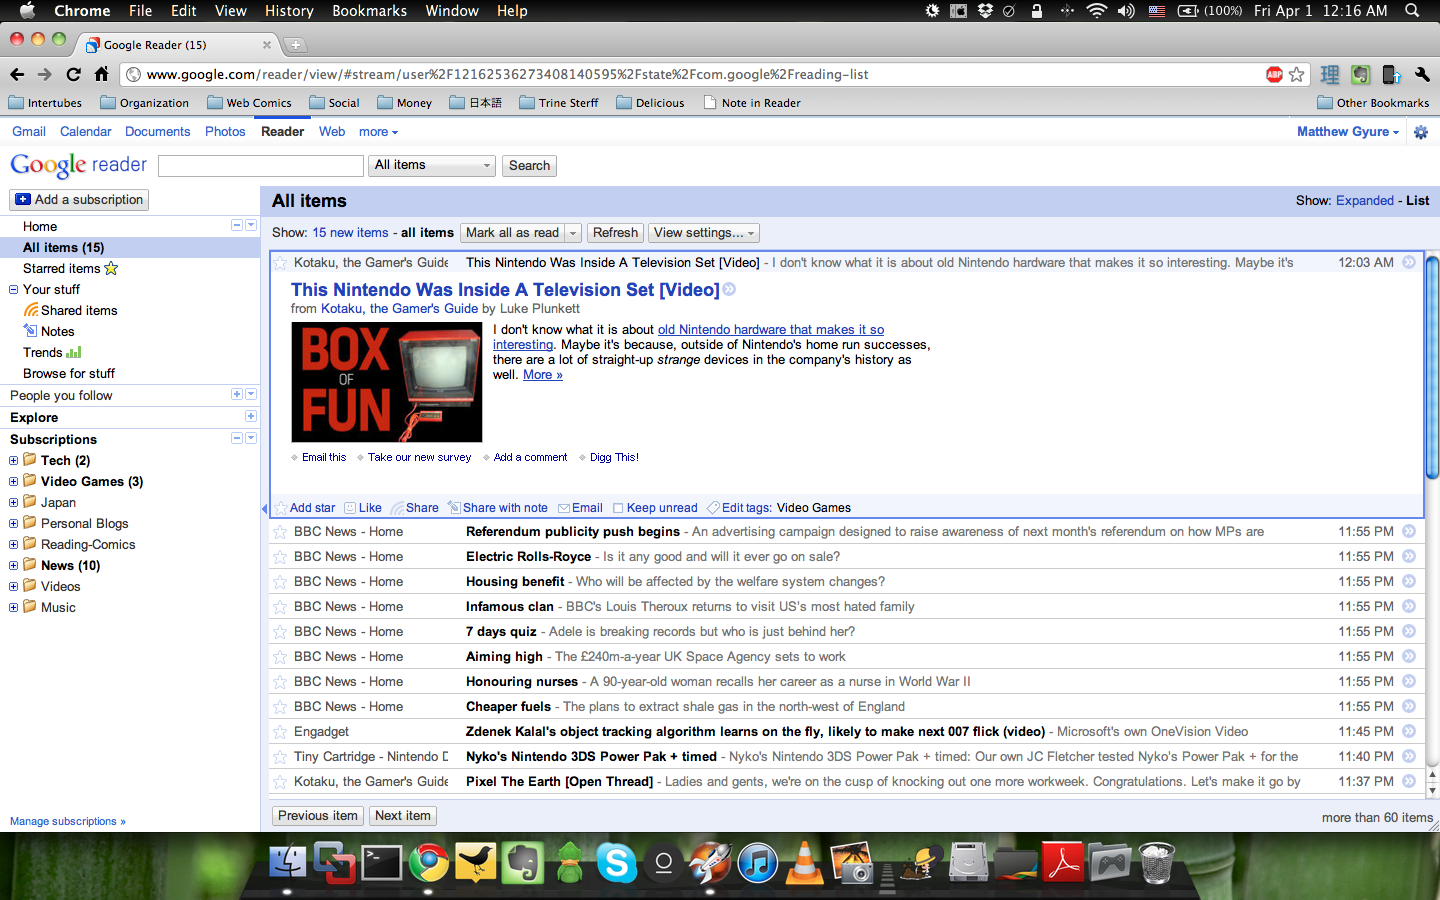The image size is (1440, 900).
Task: Bookmark page with the star icon
Action: [x=1297, y=74]
